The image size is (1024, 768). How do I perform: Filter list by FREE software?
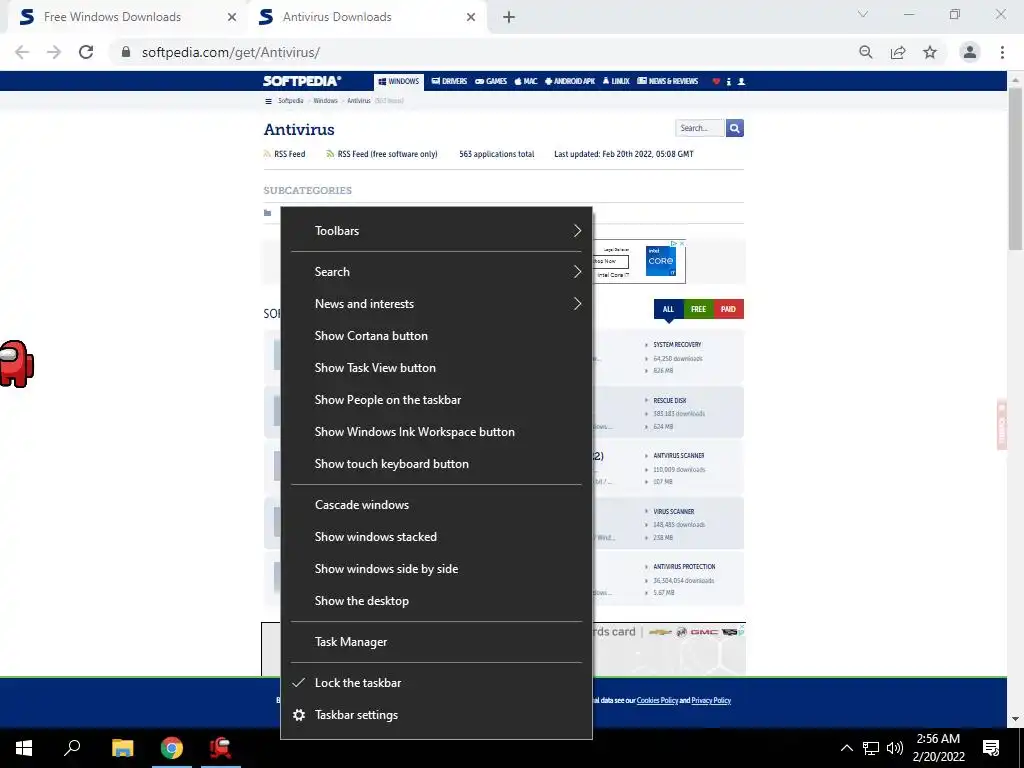698,309
